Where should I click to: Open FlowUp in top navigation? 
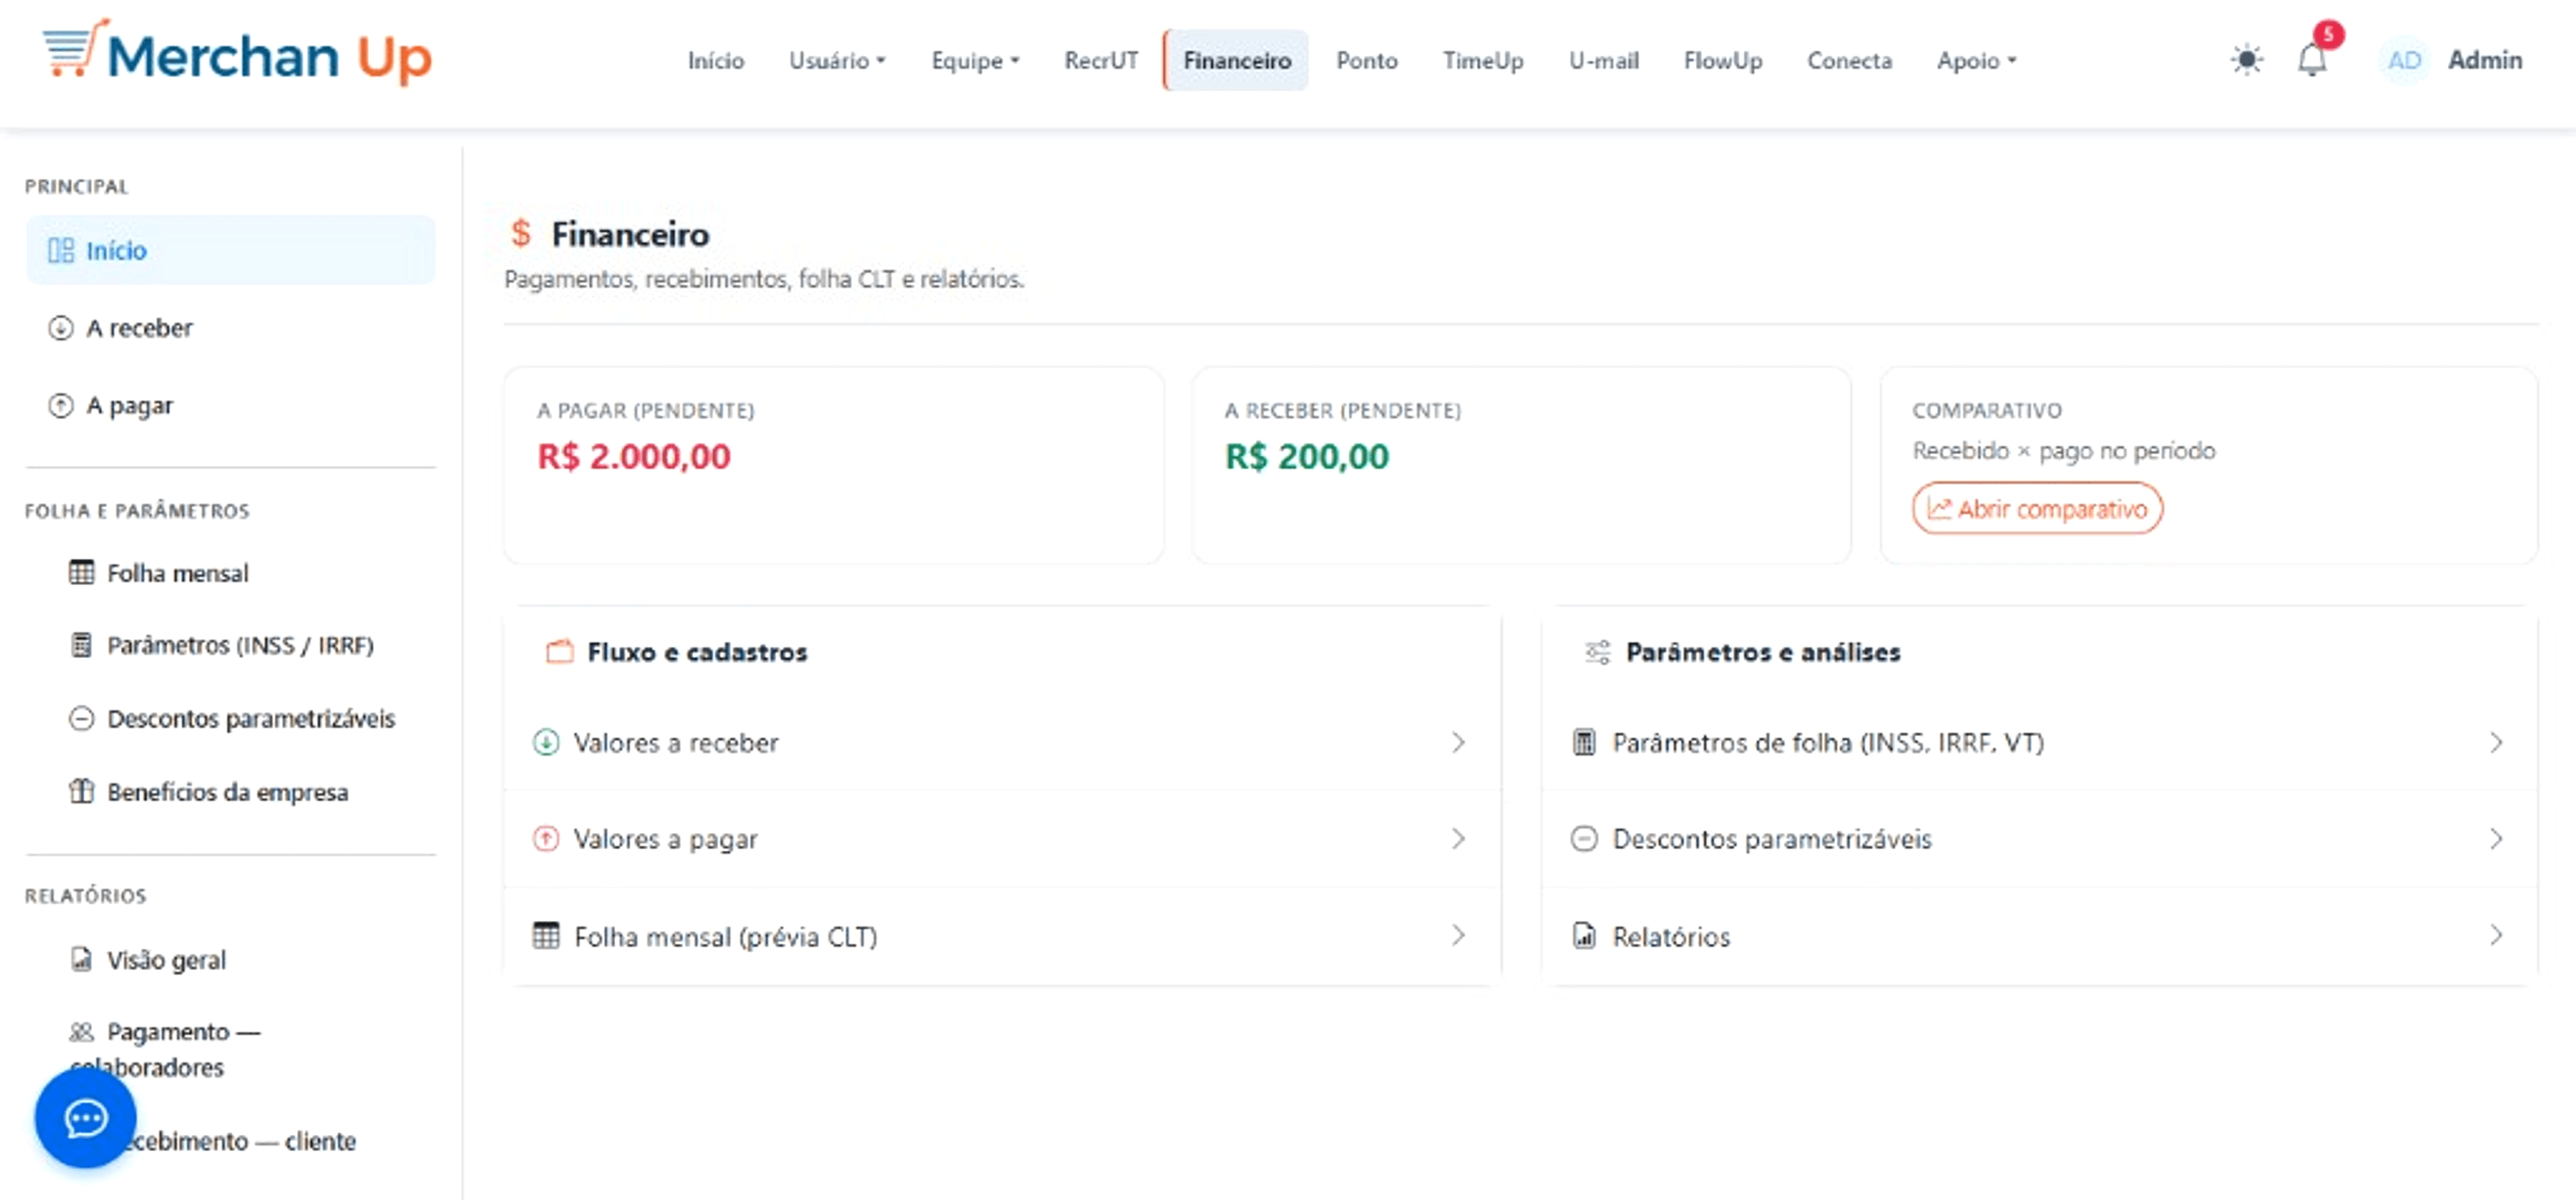[1723, 60]
